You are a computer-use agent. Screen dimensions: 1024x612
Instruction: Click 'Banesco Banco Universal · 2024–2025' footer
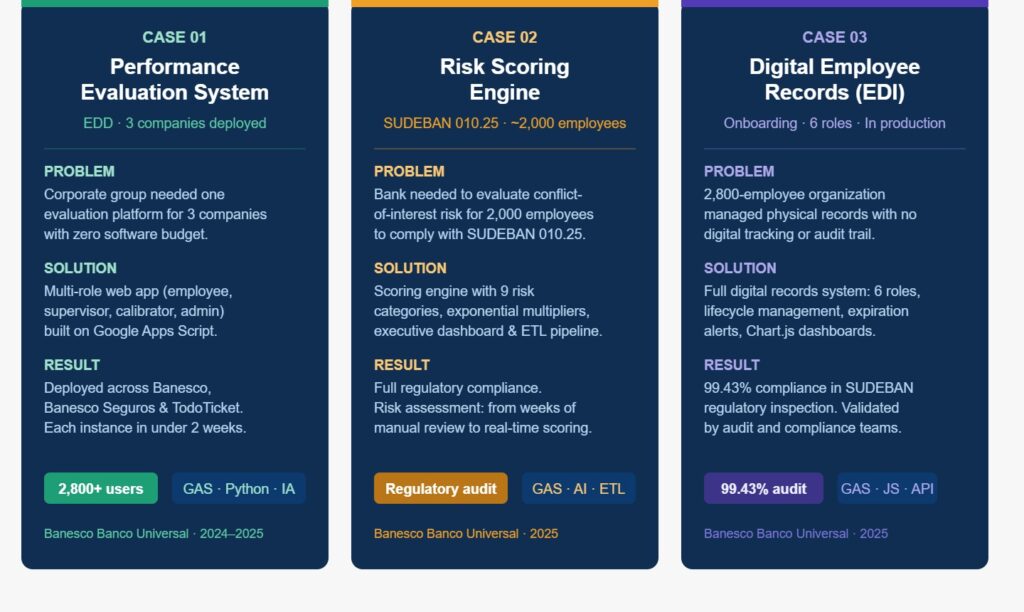click(153, 534)
